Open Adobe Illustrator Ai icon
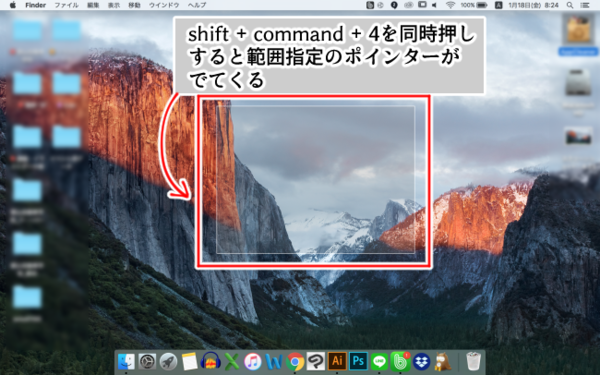The height and width of the screenshot is (375, 600). click(337, 361)
